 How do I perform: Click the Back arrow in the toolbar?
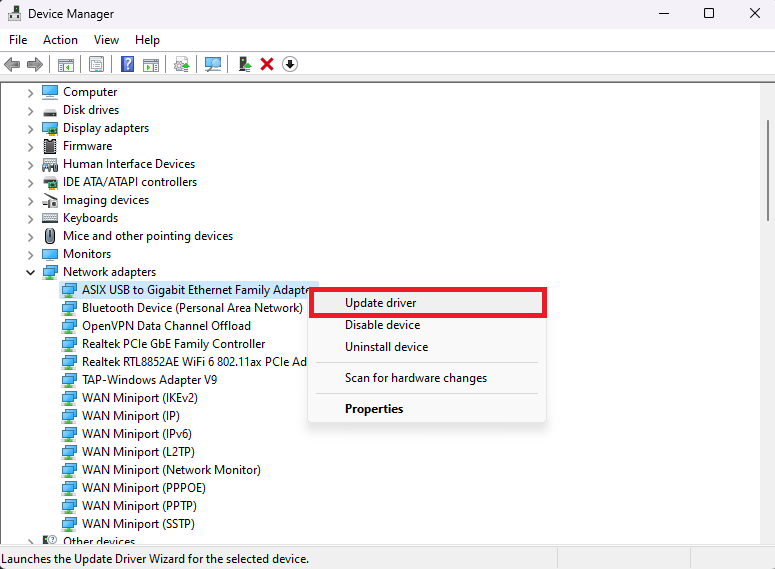coord(12,64)
